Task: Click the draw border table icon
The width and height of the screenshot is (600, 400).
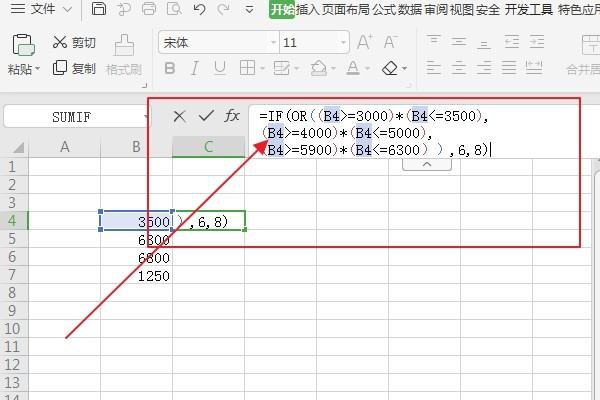Action: (282, 69)
